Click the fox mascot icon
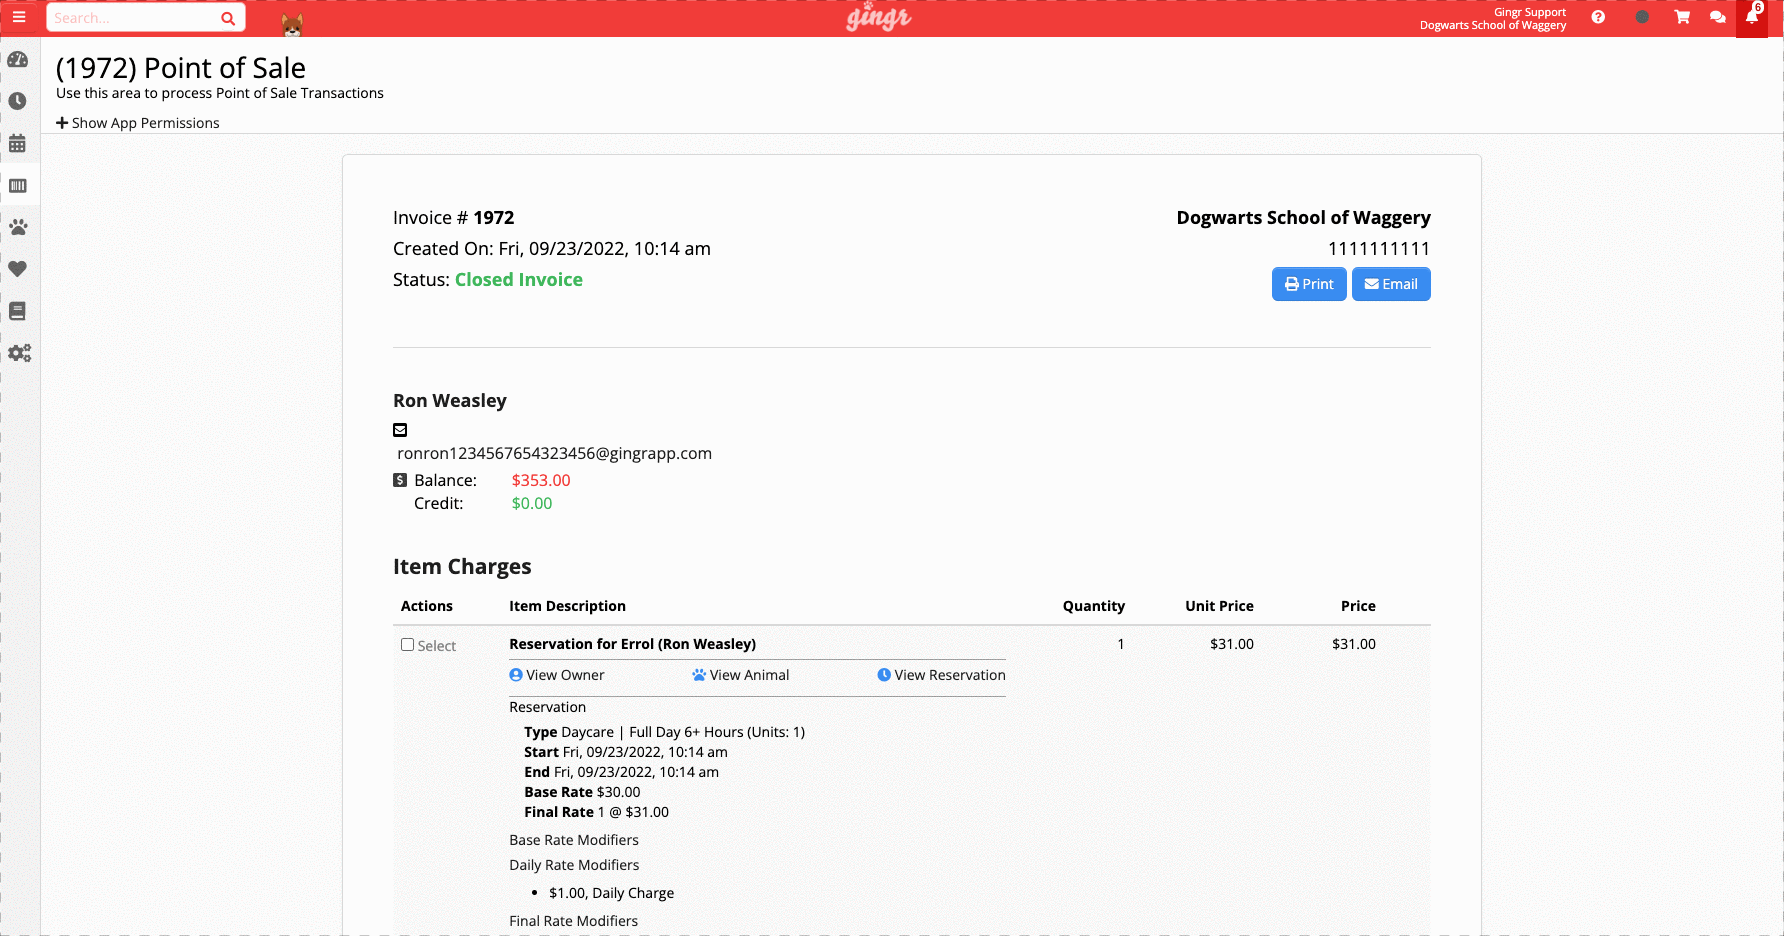 point(292,25)
